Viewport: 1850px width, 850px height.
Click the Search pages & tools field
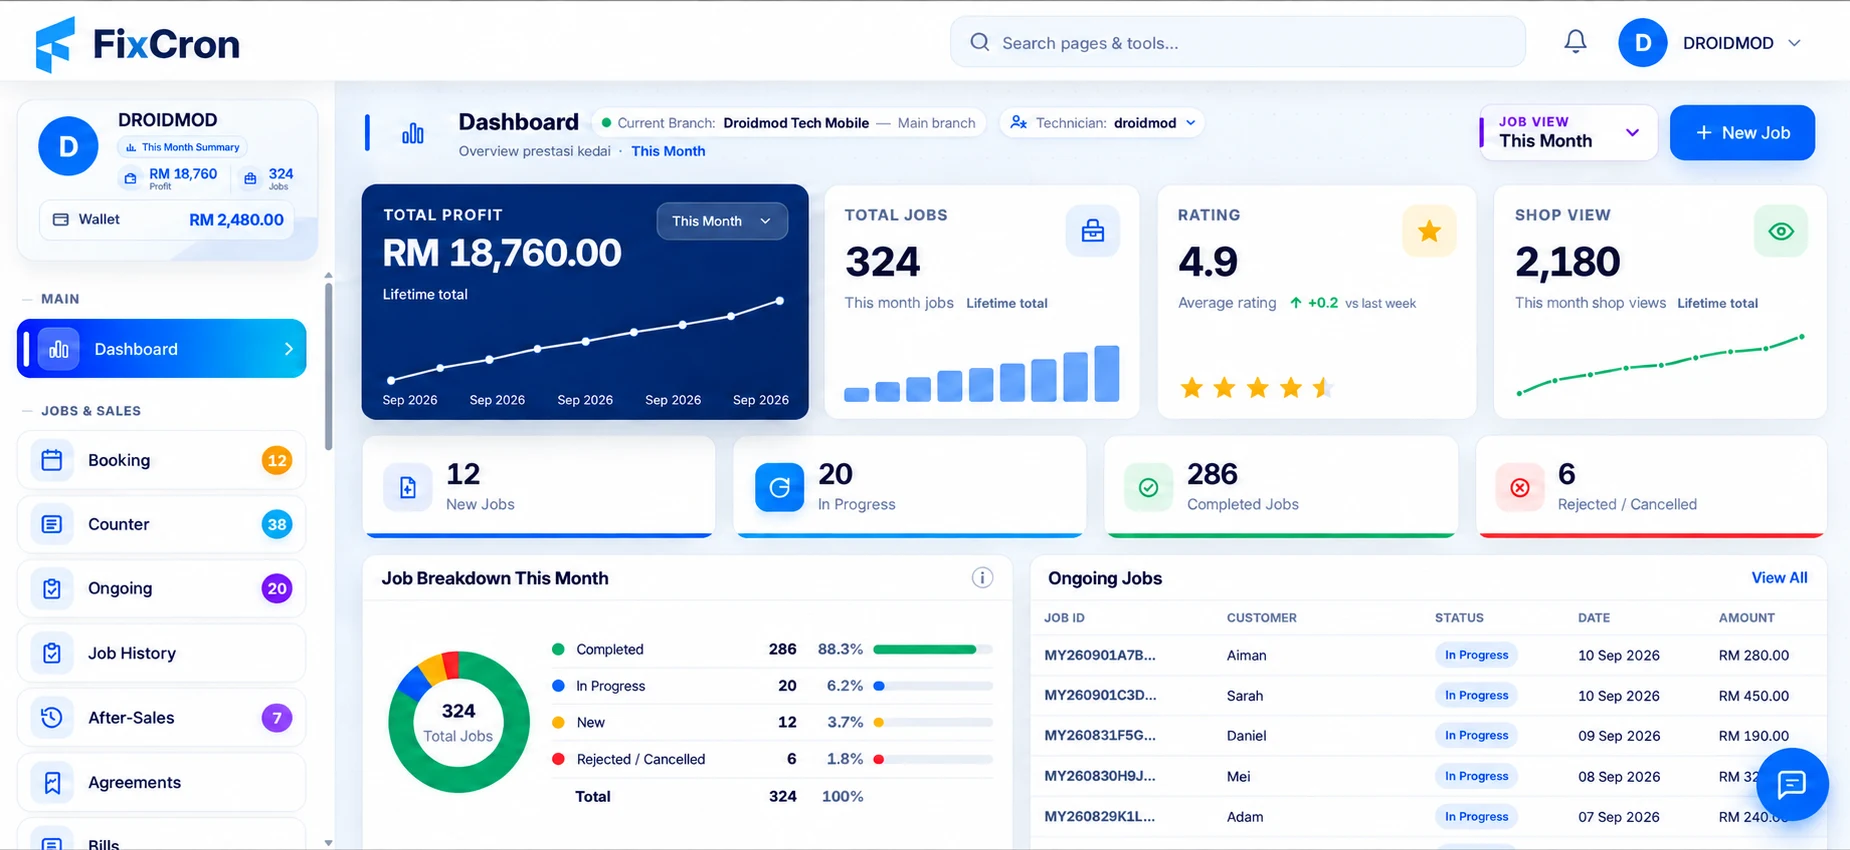(x=1238, y=42)
